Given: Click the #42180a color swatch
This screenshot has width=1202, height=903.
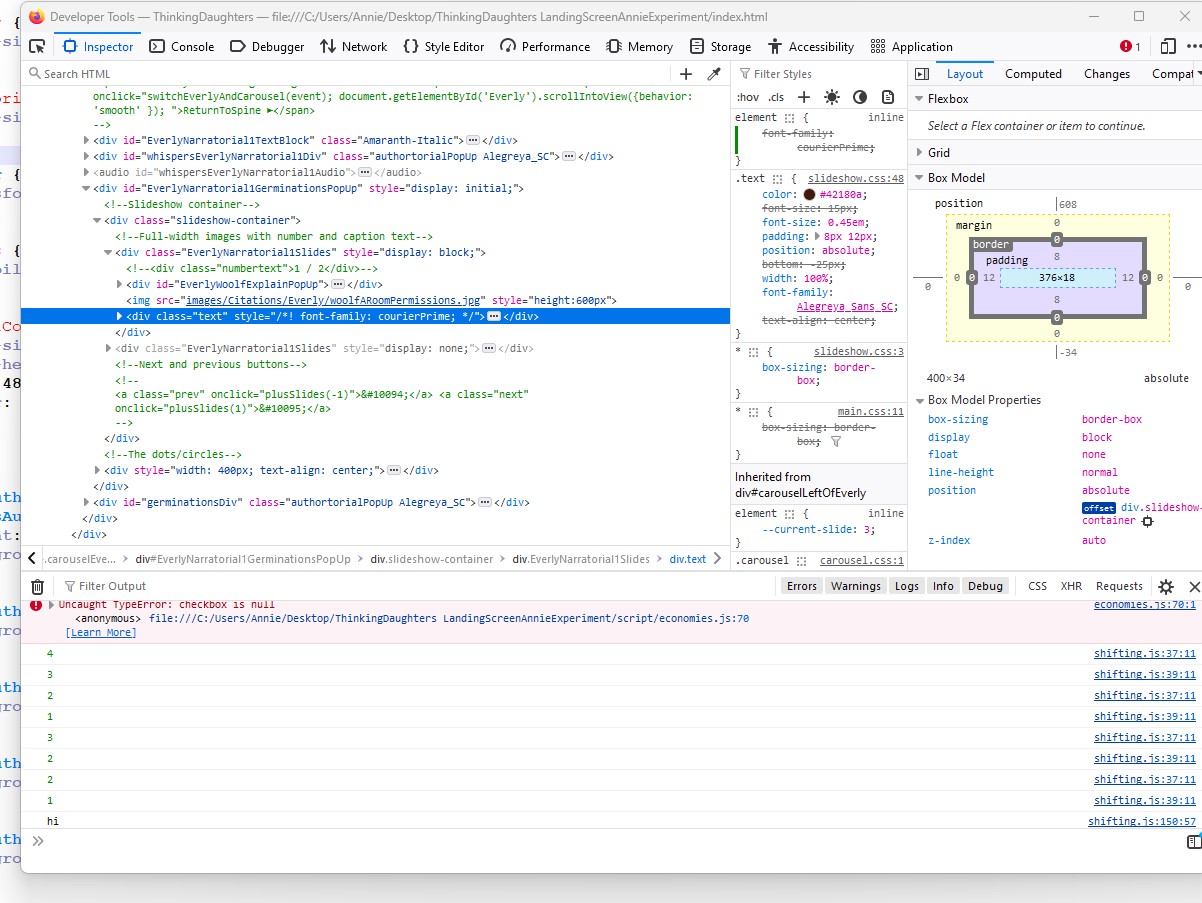Looking at the screenshot, I should pos(809,194).
